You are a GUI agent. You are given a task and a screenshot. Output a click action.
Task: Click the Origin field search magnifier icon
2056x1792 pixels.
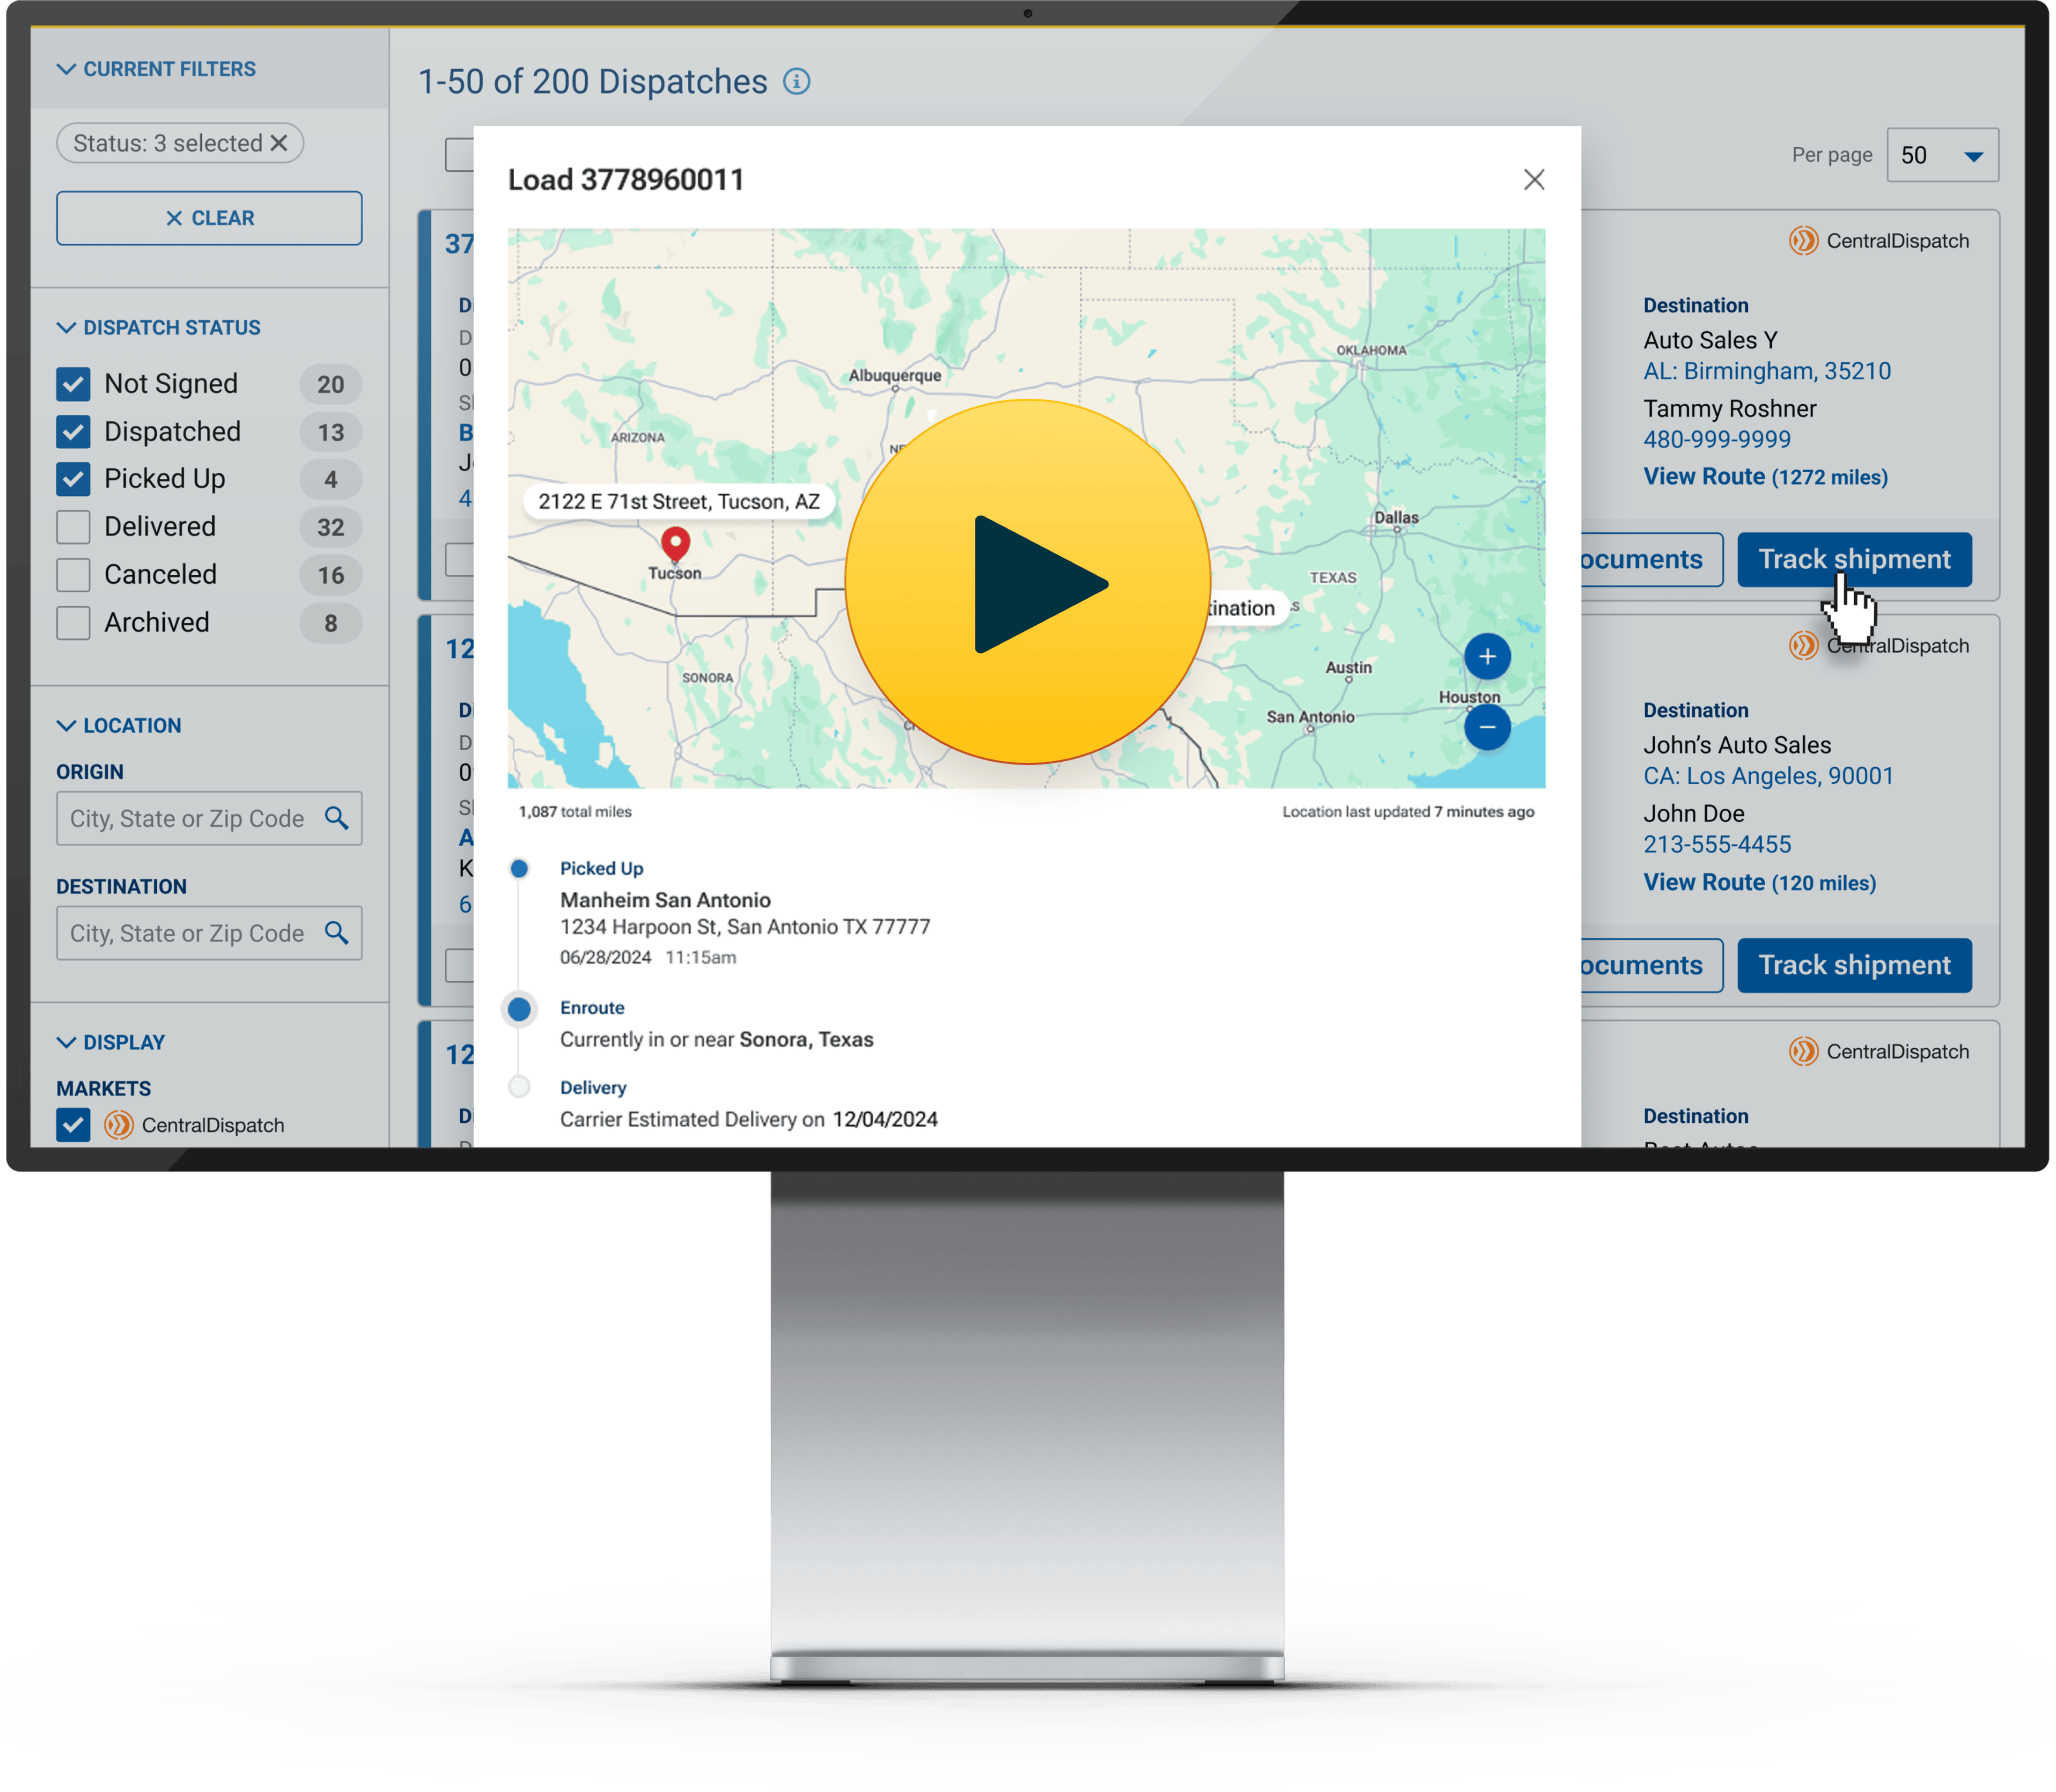pyautogui.click(x=336, y=818)
